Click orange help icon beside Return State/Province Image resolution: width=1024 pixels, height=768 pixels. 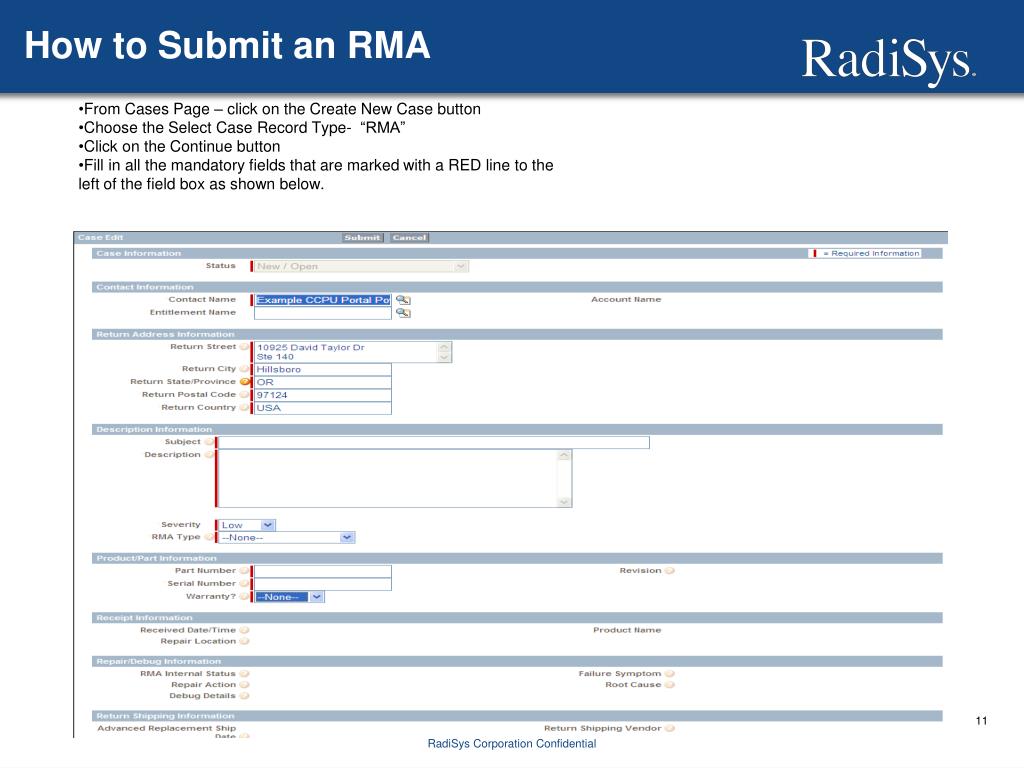[x=244, y=382]
